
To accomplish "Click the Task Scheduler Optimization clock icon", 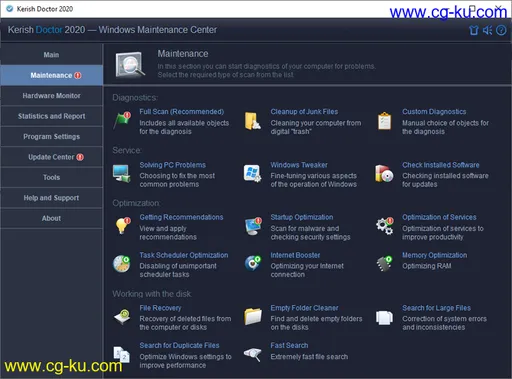I will tap(122, 264).
